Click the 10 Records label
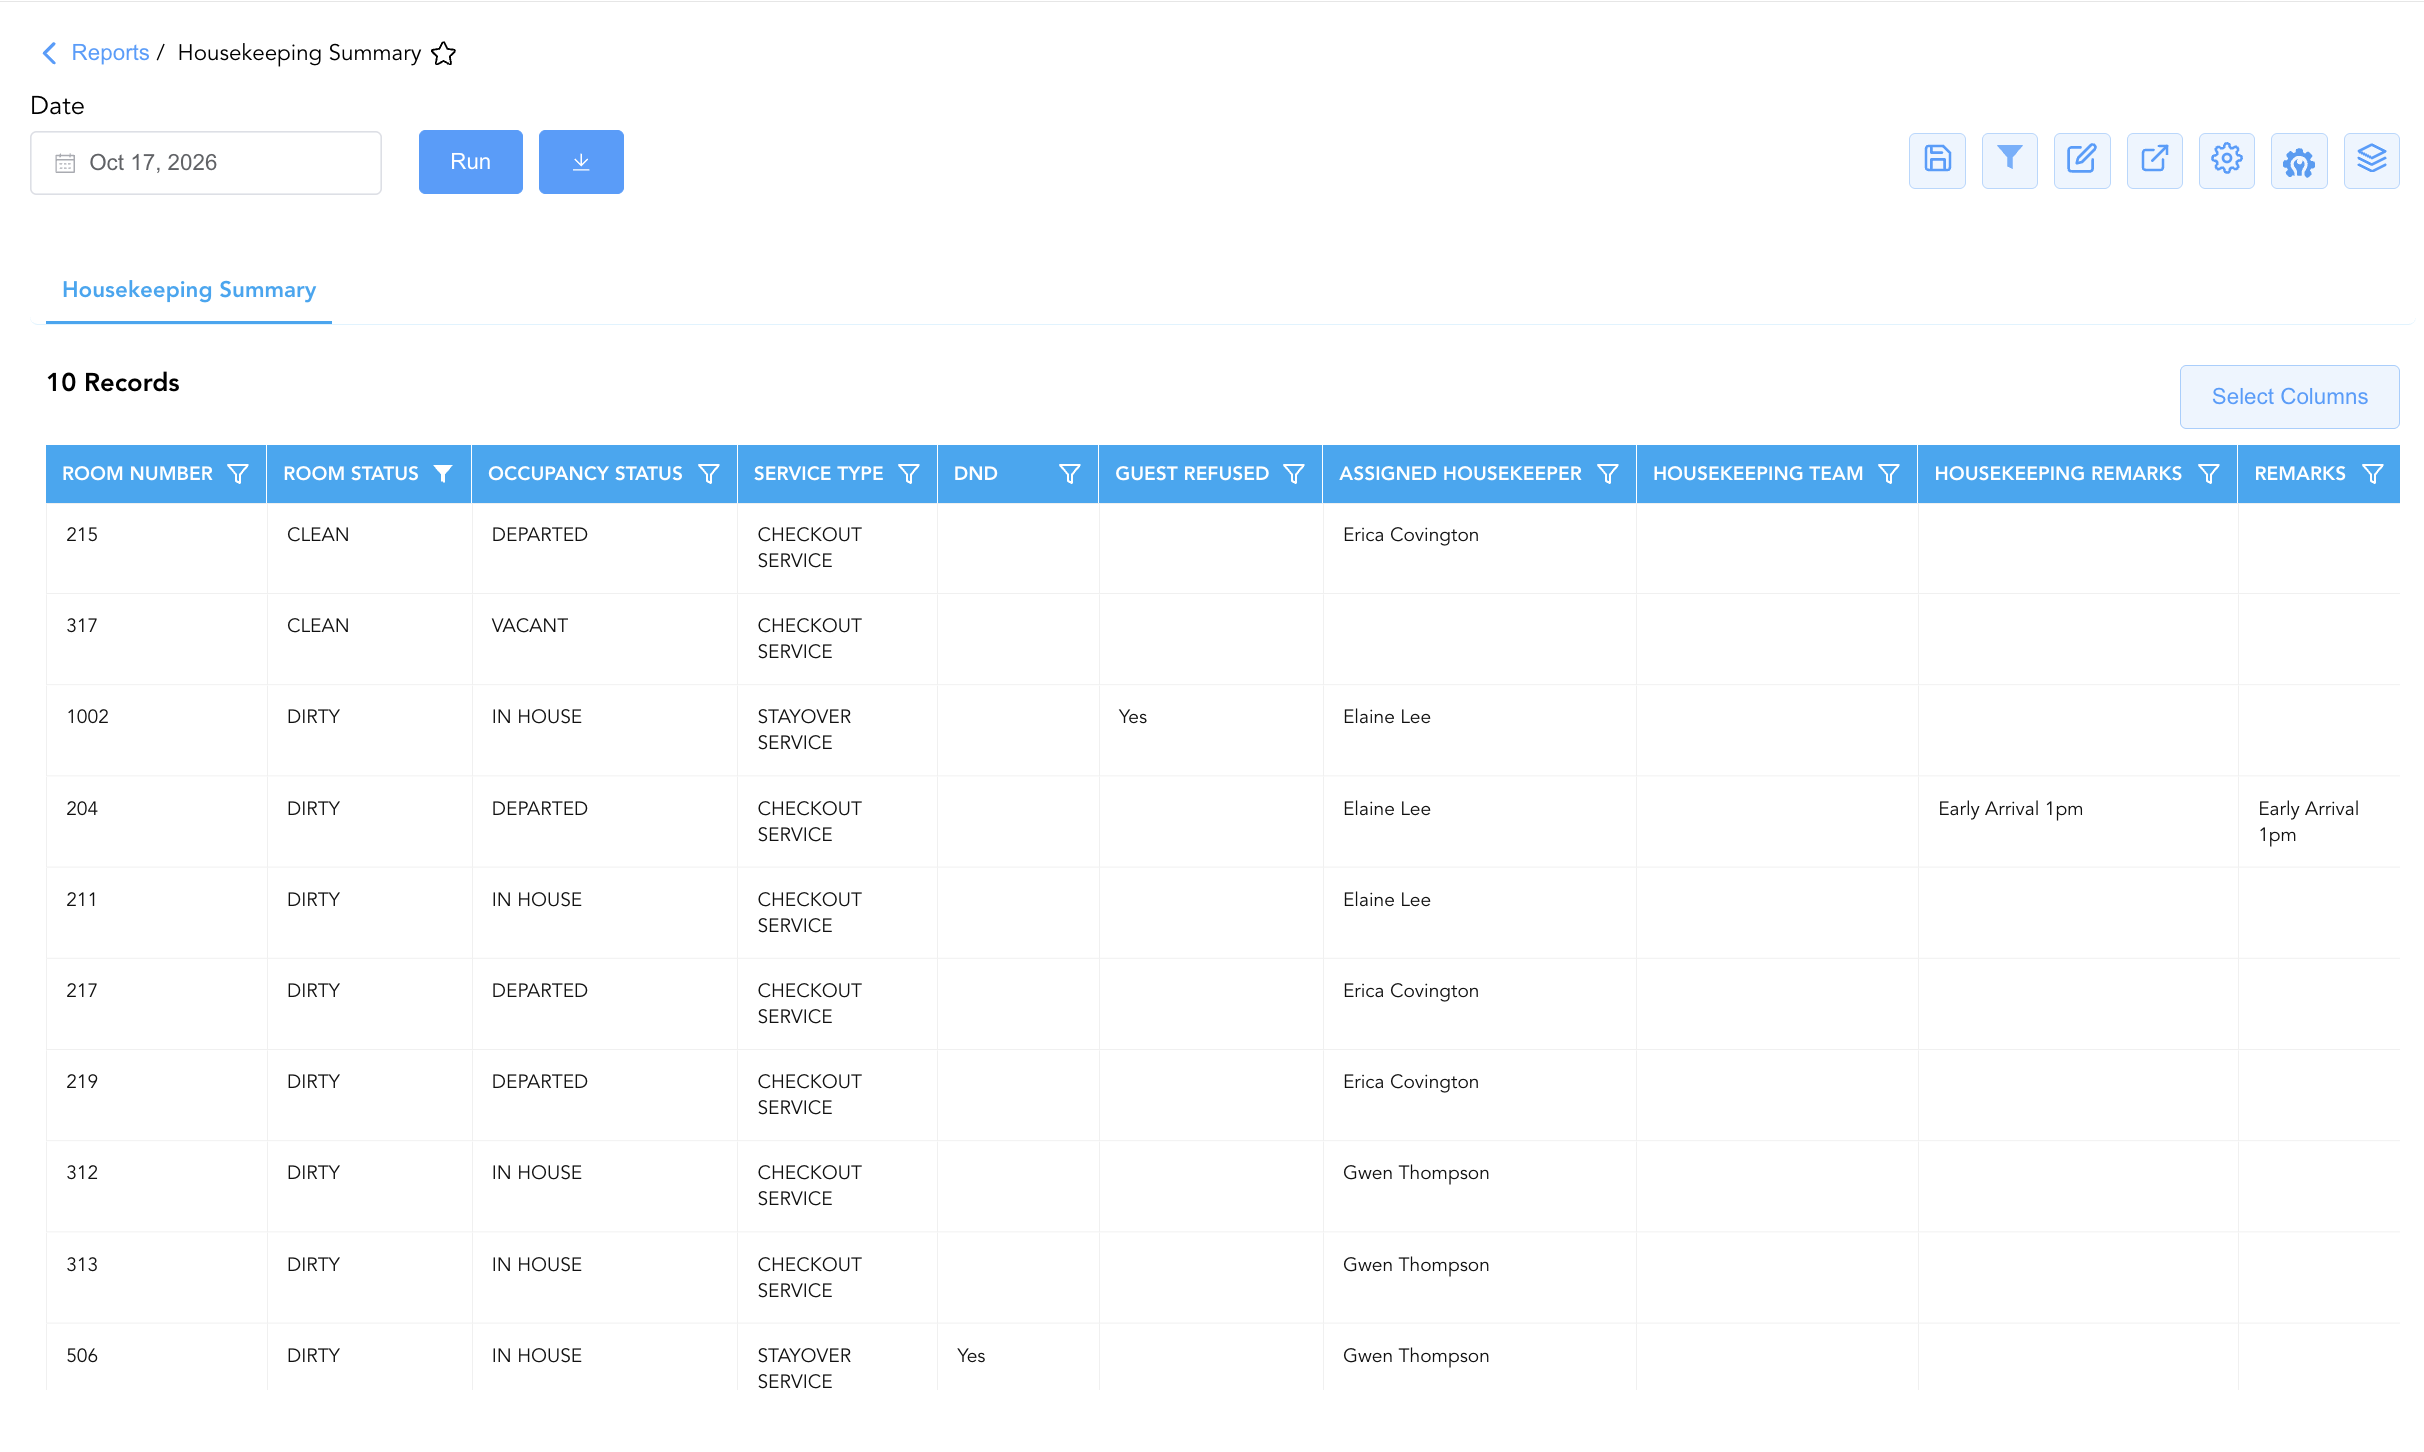The image size is (2424, 1452). click(x=113, y=383)
